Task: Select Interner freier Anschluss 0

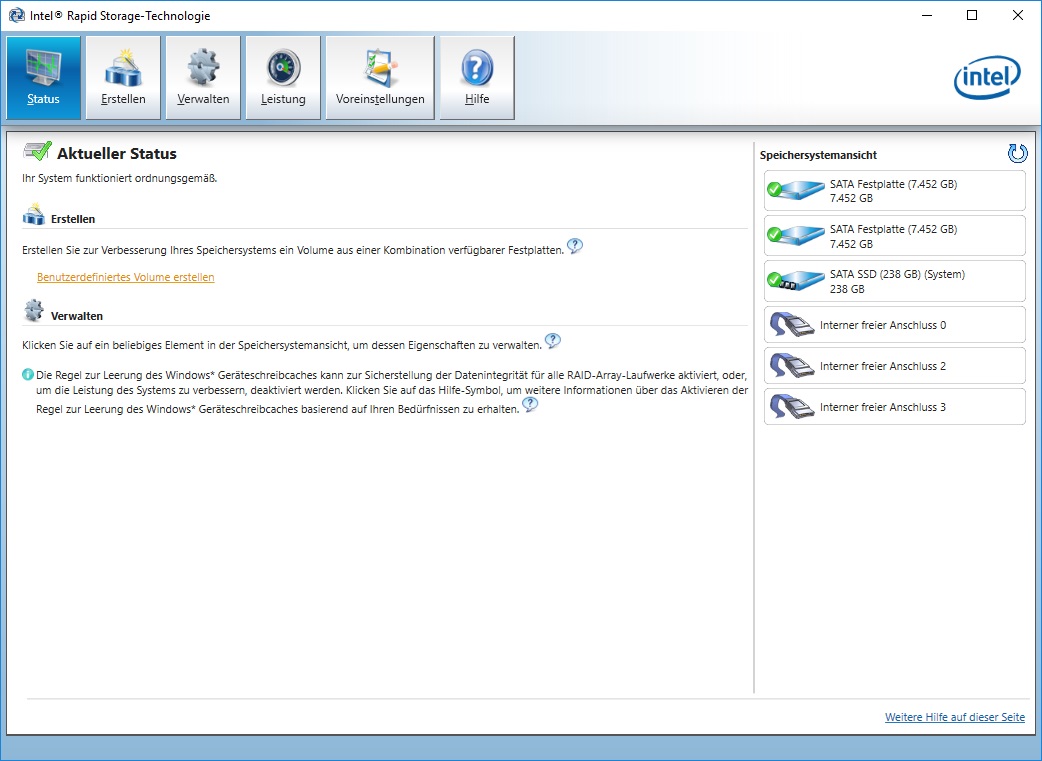Action: [894, 325]
